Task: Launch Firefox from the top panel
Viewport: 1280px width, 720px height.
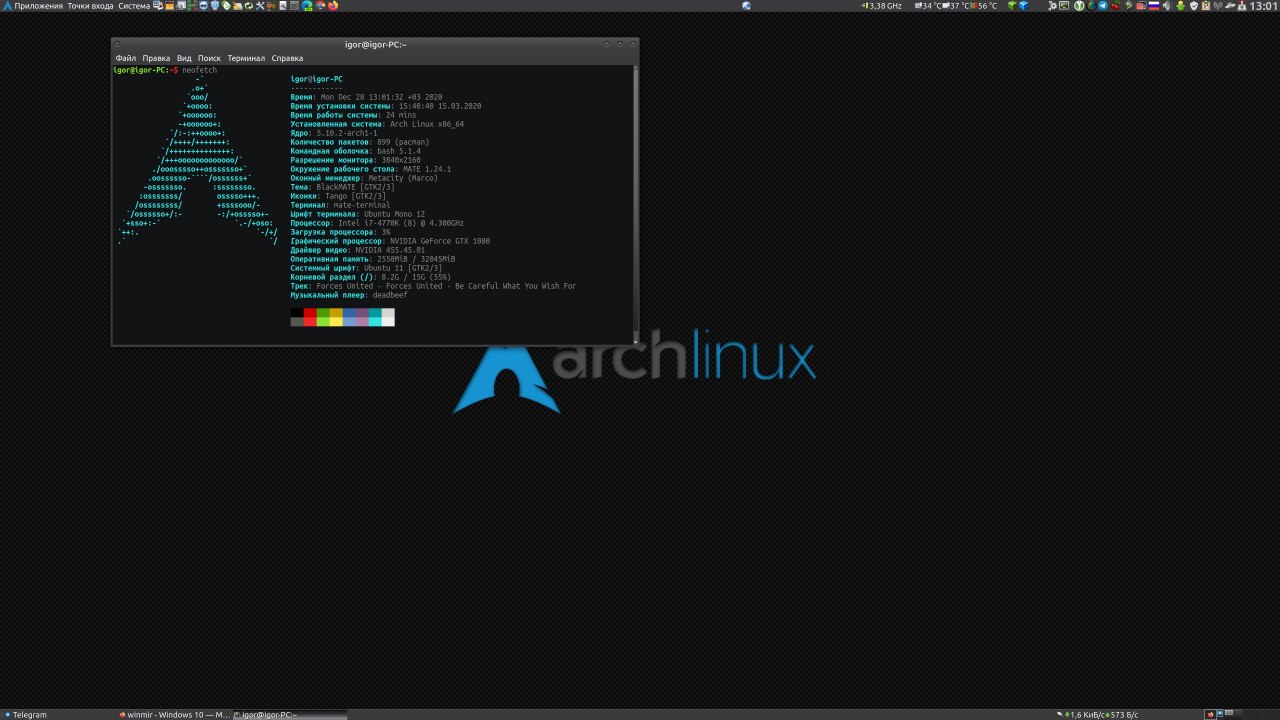Action: 333,6
